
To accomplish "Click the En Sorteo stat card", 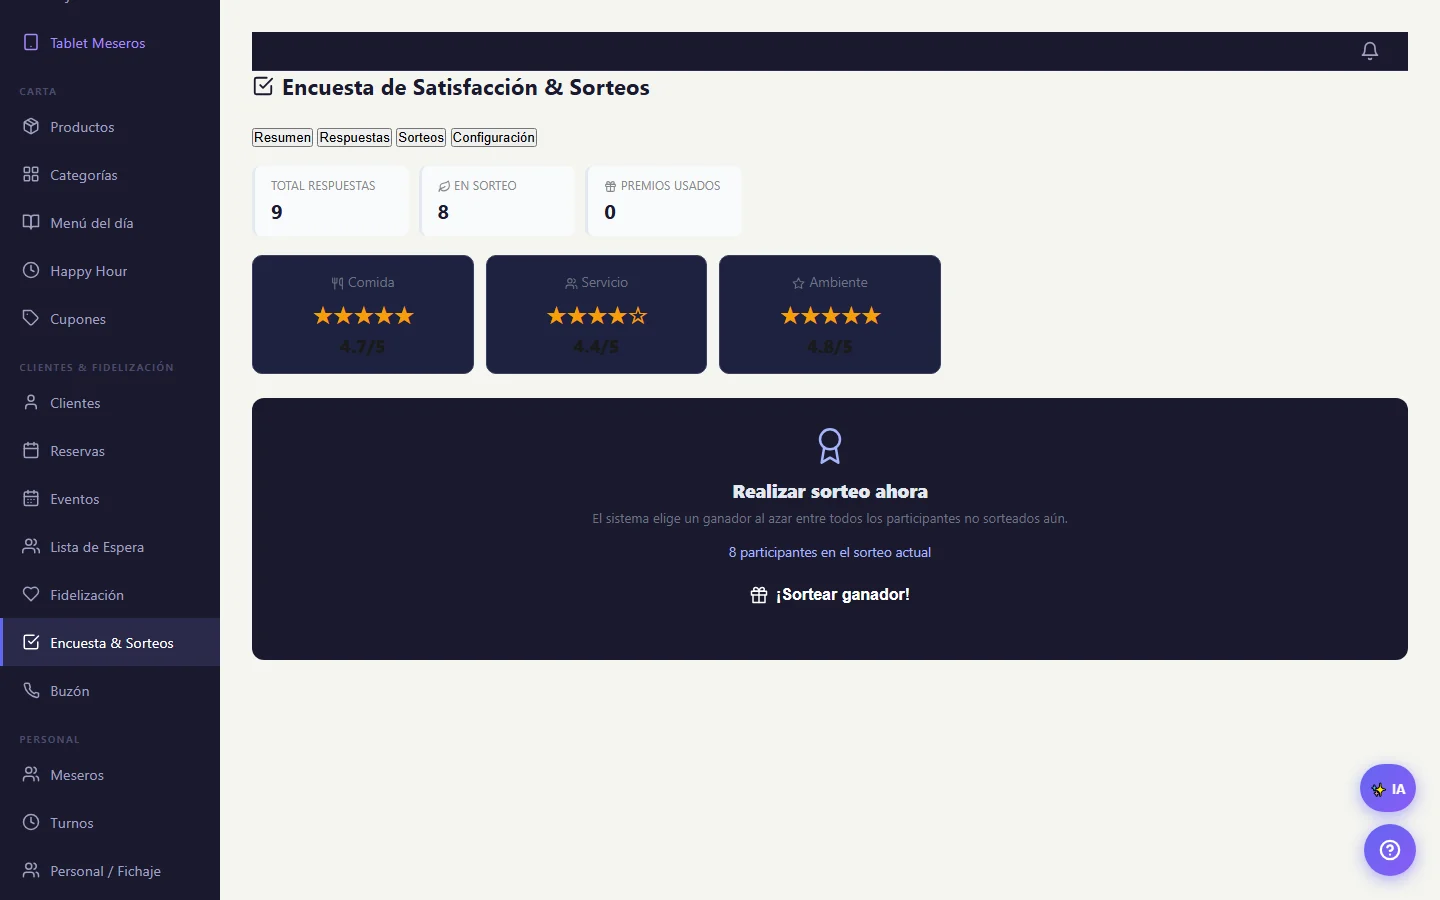I will tap(498, 201).
